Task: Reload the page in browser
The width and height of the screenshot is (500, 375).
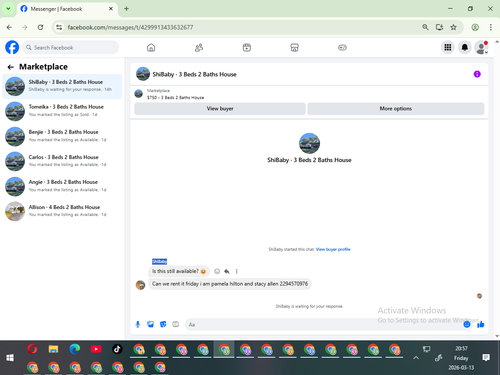Action: tap(40, 27)
